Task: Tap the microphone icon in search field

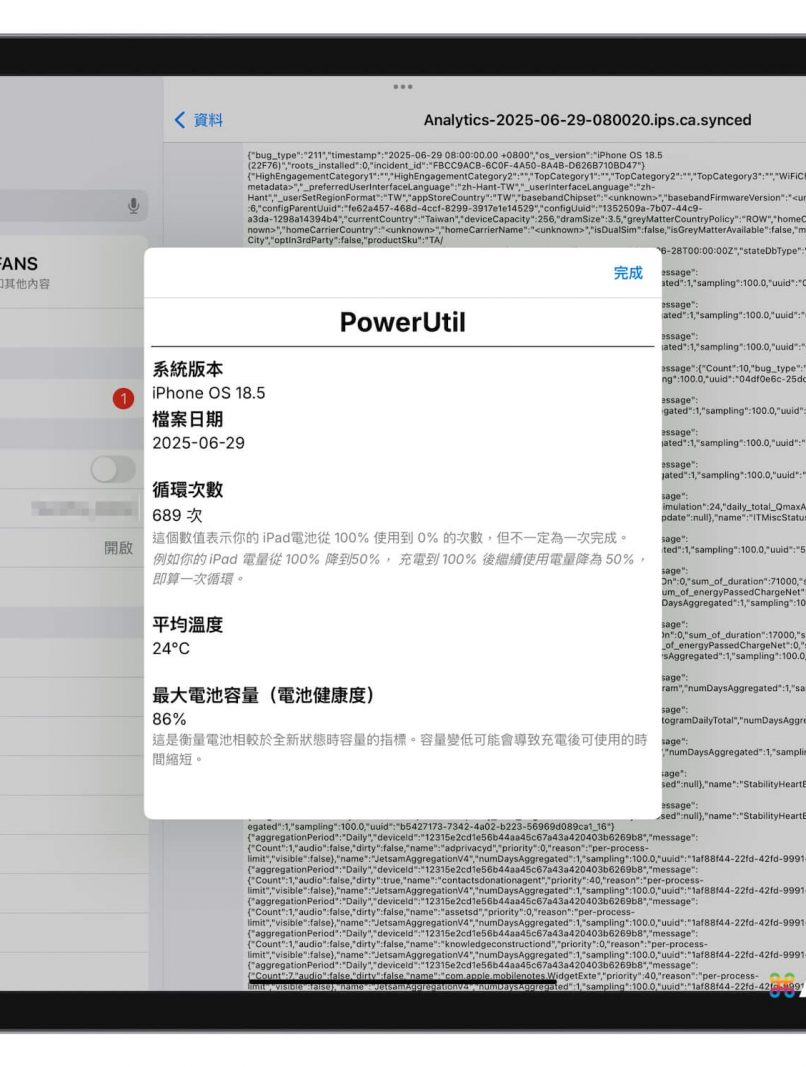Action: (x=132, y=206)
